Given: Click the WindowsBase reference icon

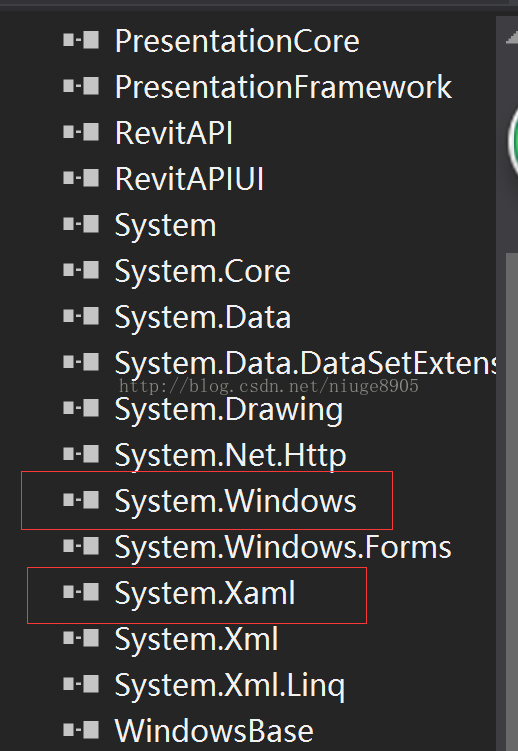Looking at the screenshot, I should coord(81,730).
